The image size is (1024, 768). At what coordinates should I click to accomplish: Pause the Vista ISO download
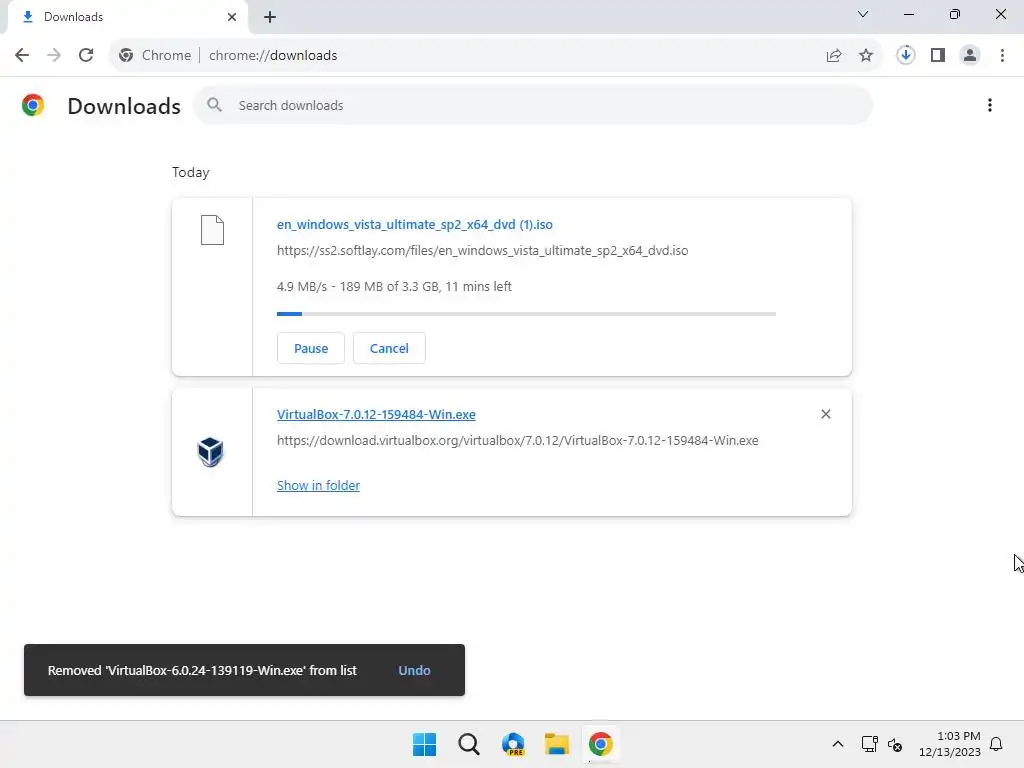pyautogui.click(x=311, y=348)
